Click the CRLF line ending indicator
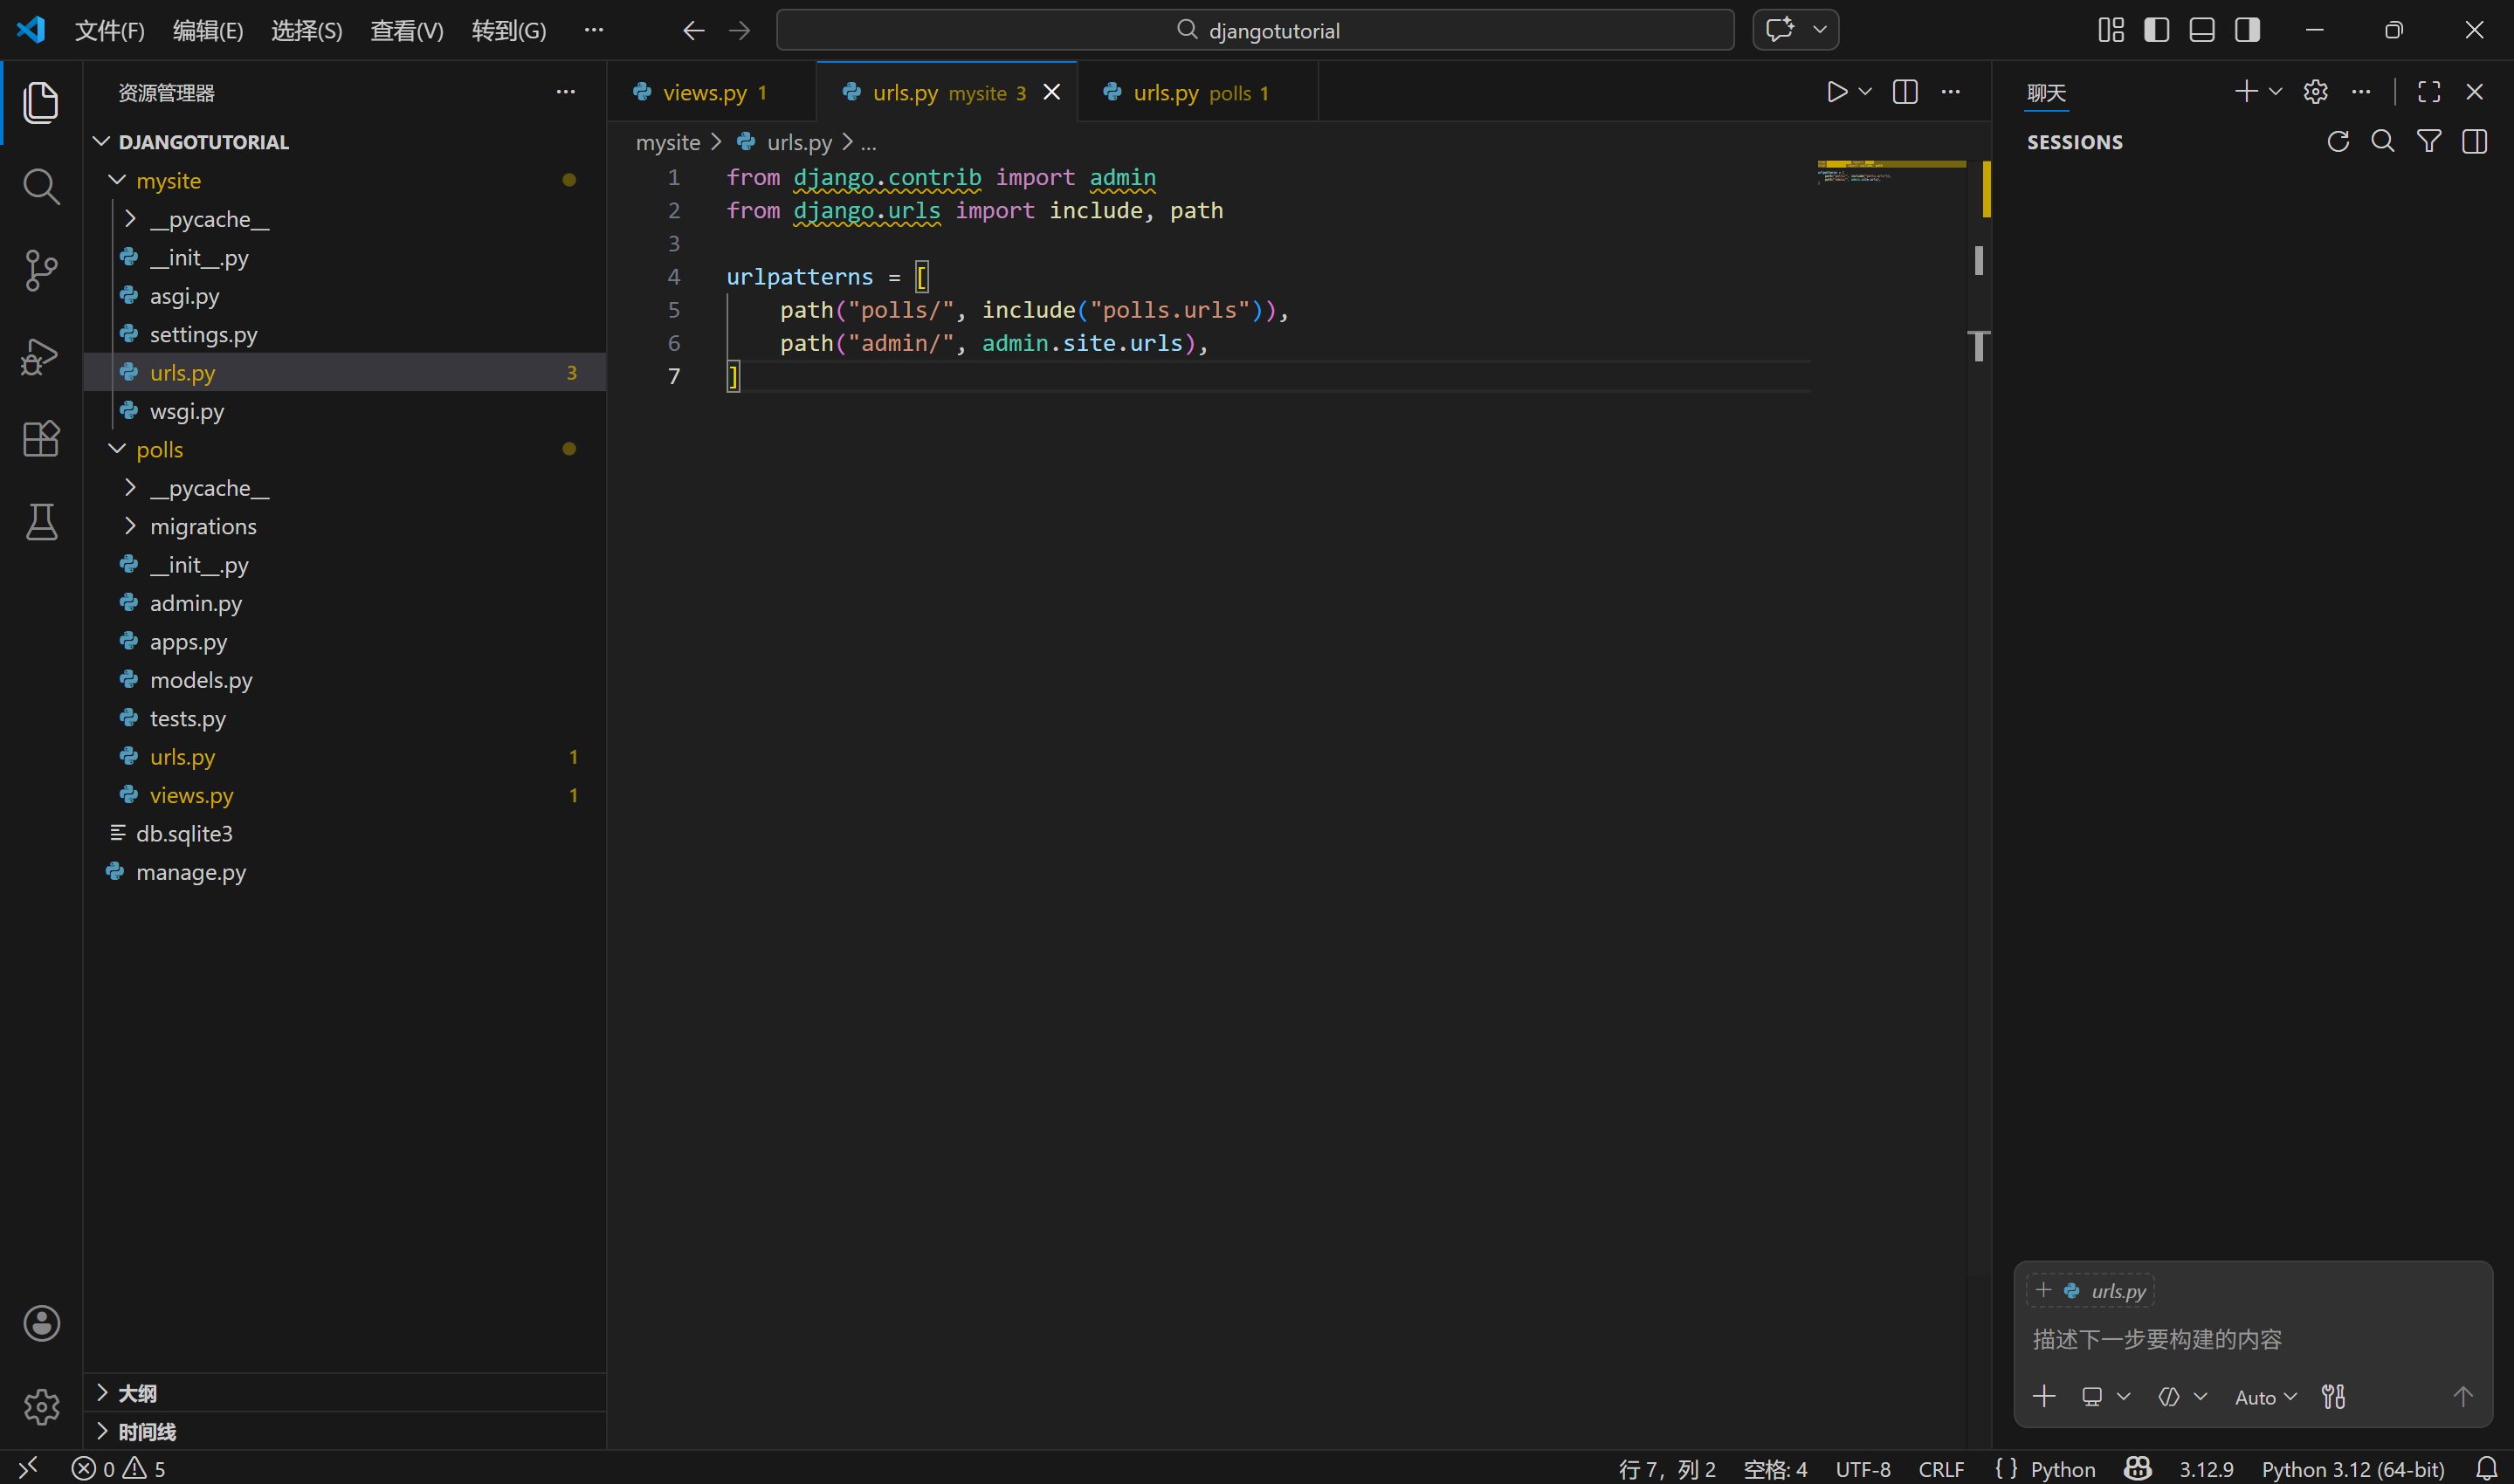Image resolution: width=2514 pixels, height=1484 pixels. (1941, 1468)
